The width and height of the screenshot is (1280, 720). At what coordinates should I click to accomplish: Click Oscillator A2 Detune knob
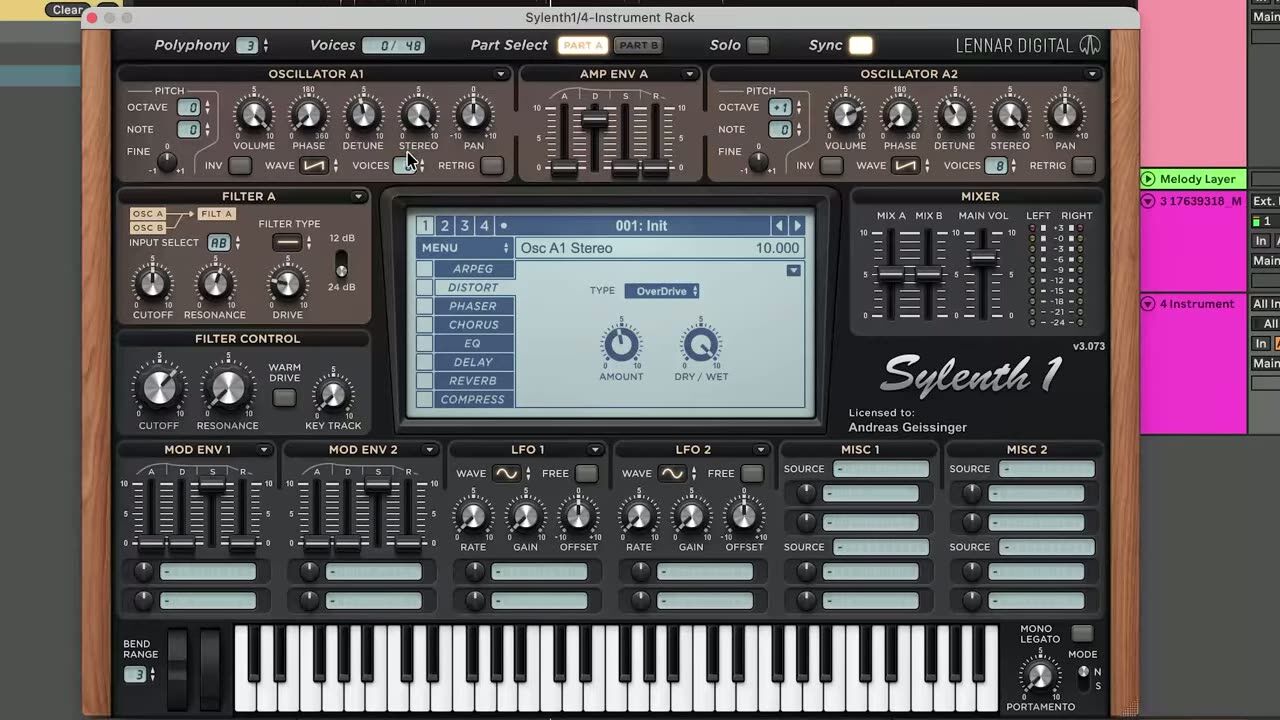[x=955, y=116]
